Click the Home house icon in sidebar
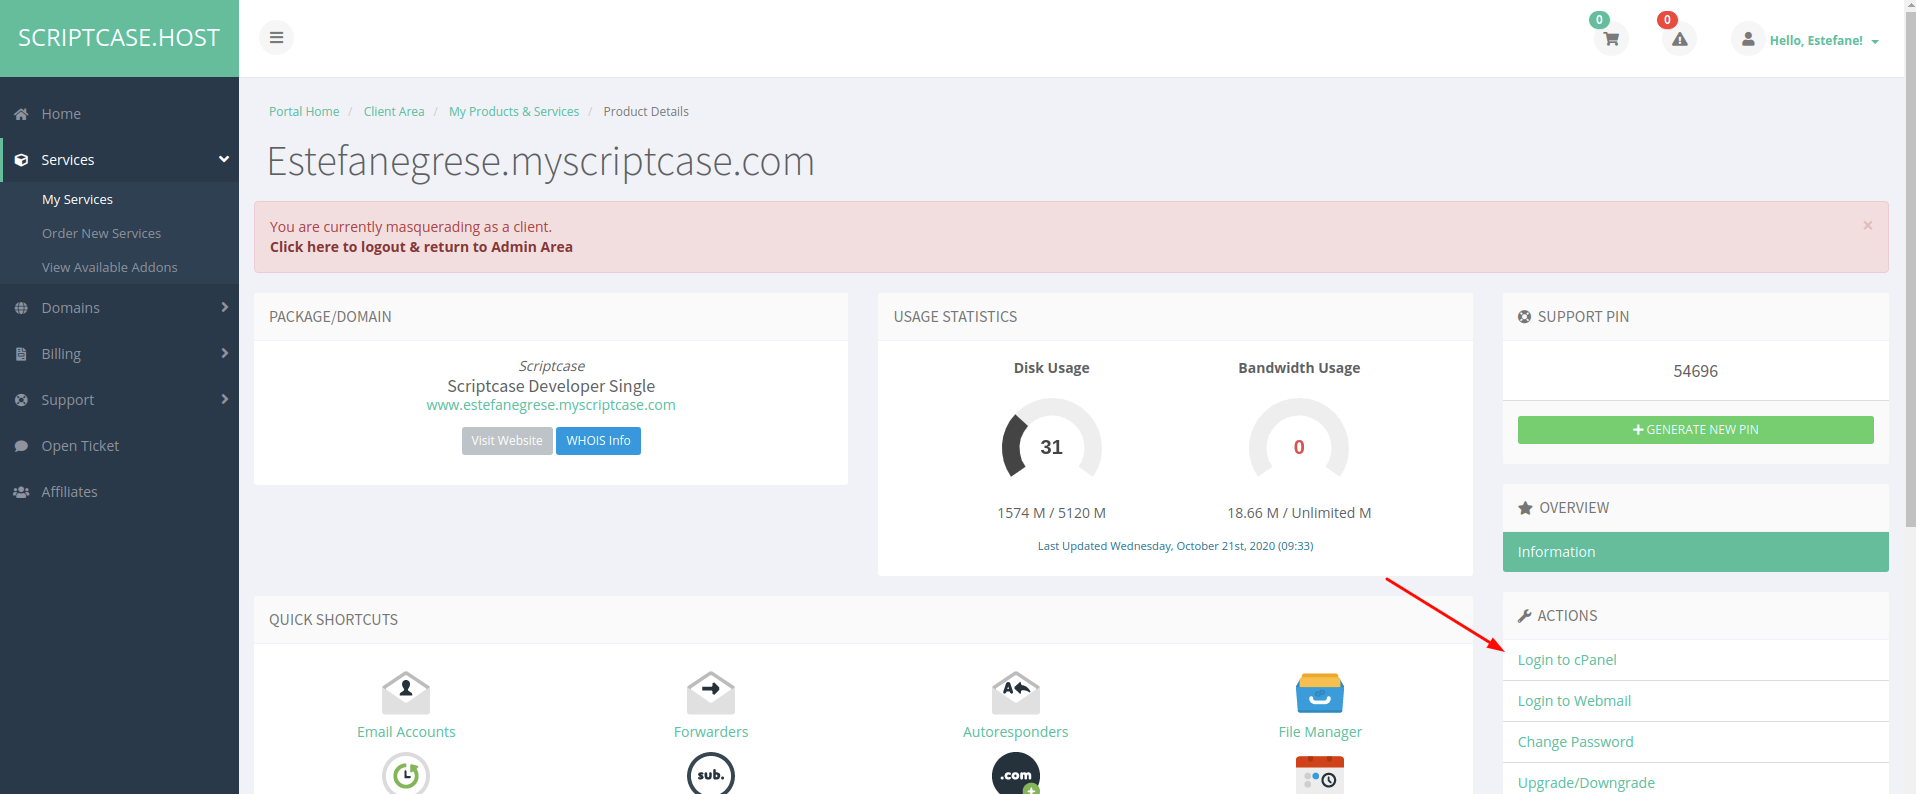 [21, 114]
